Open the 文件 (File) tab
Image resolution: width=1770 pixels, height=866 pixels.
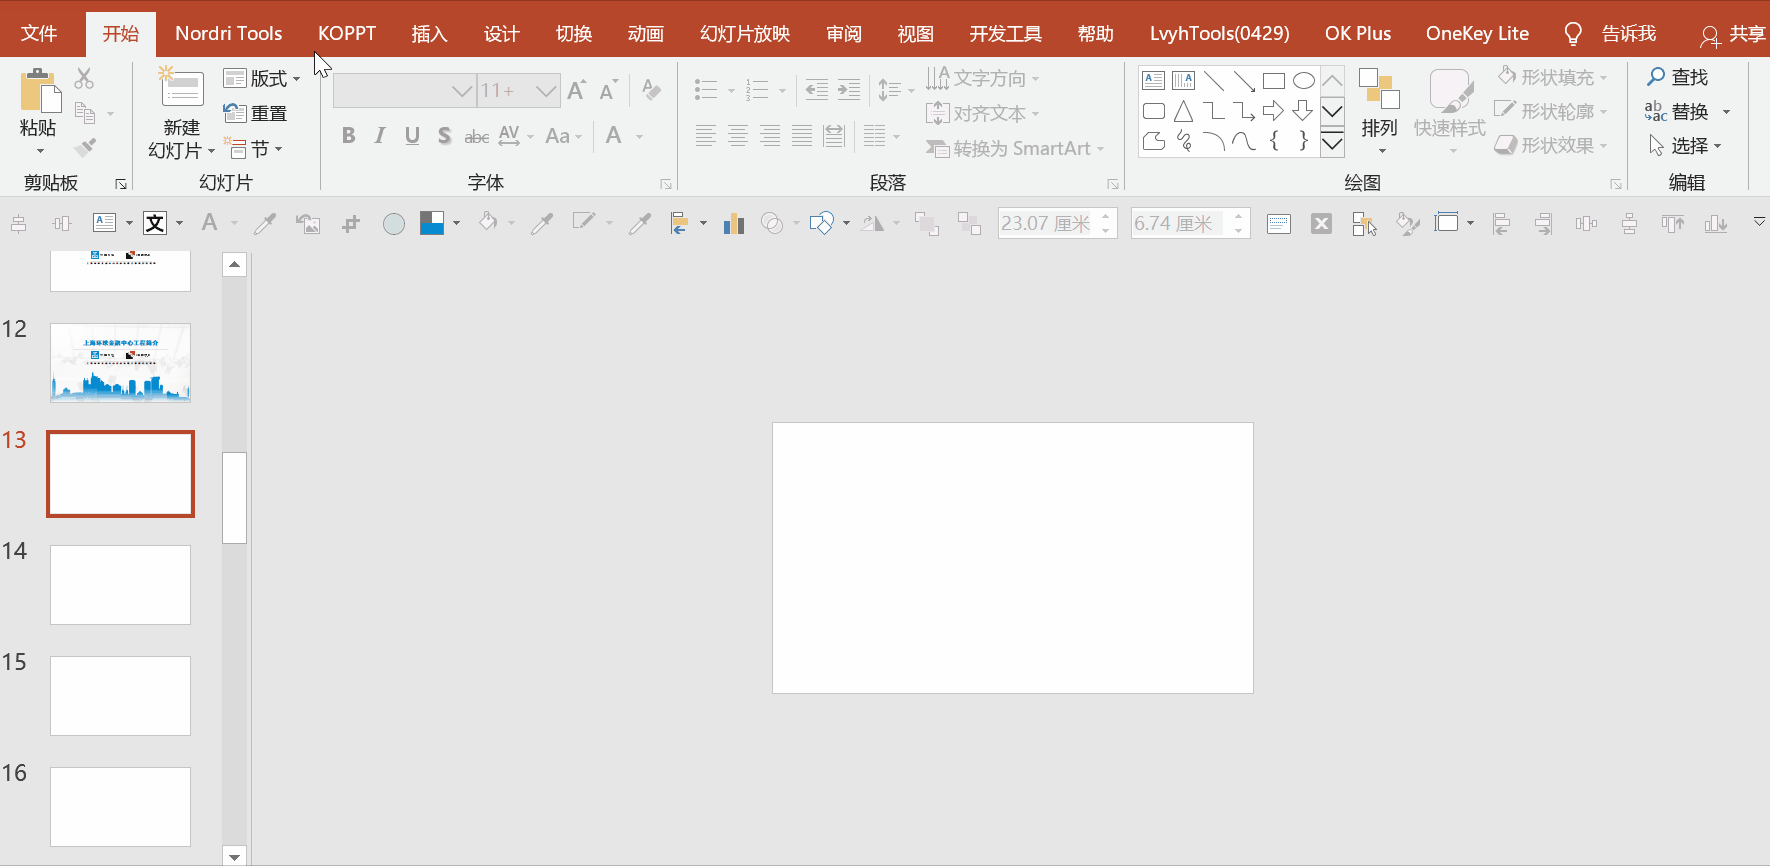[x=39, y=33]
